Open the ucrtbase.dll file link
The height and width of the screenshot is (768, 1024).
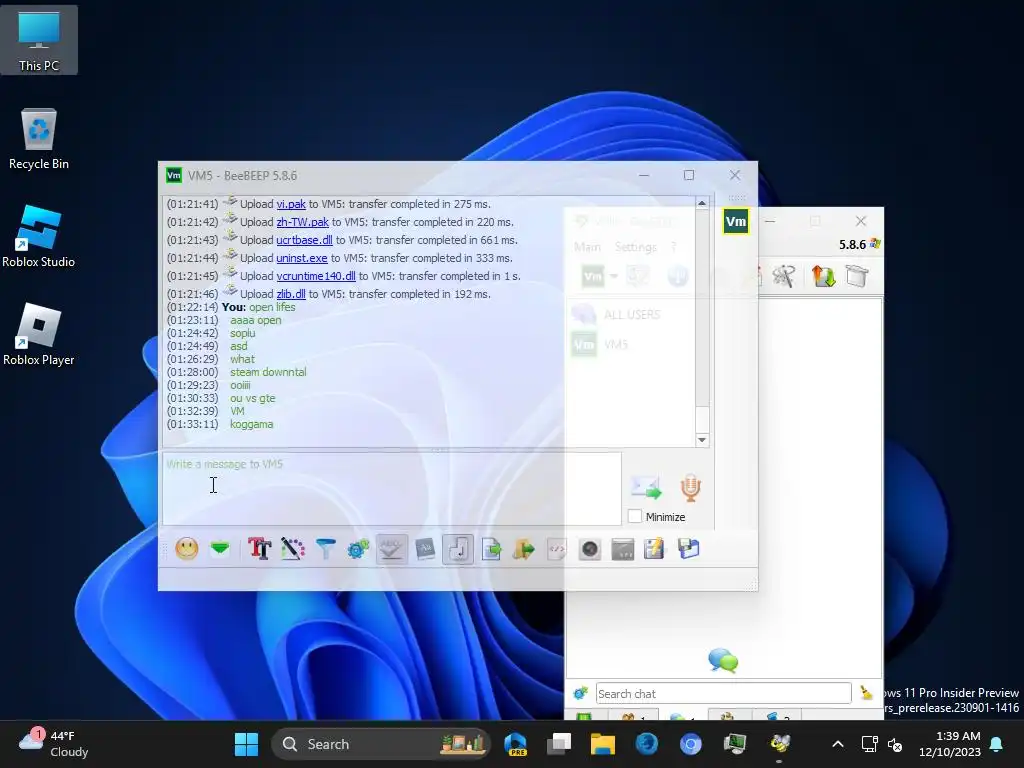[x=304, y=240]
